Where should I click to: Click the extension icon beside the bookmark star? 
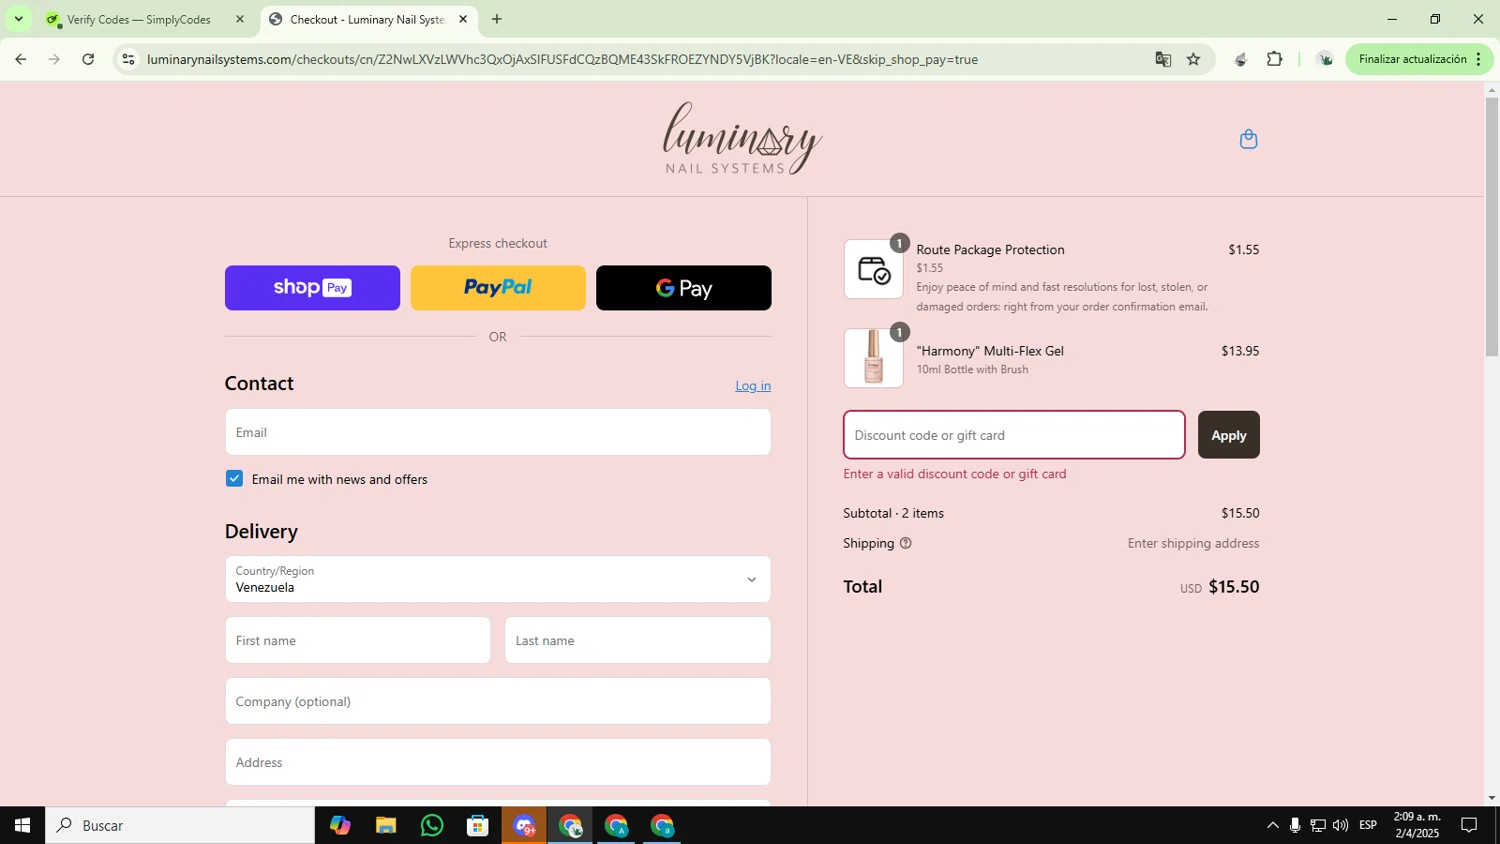tap(1240, 59)
